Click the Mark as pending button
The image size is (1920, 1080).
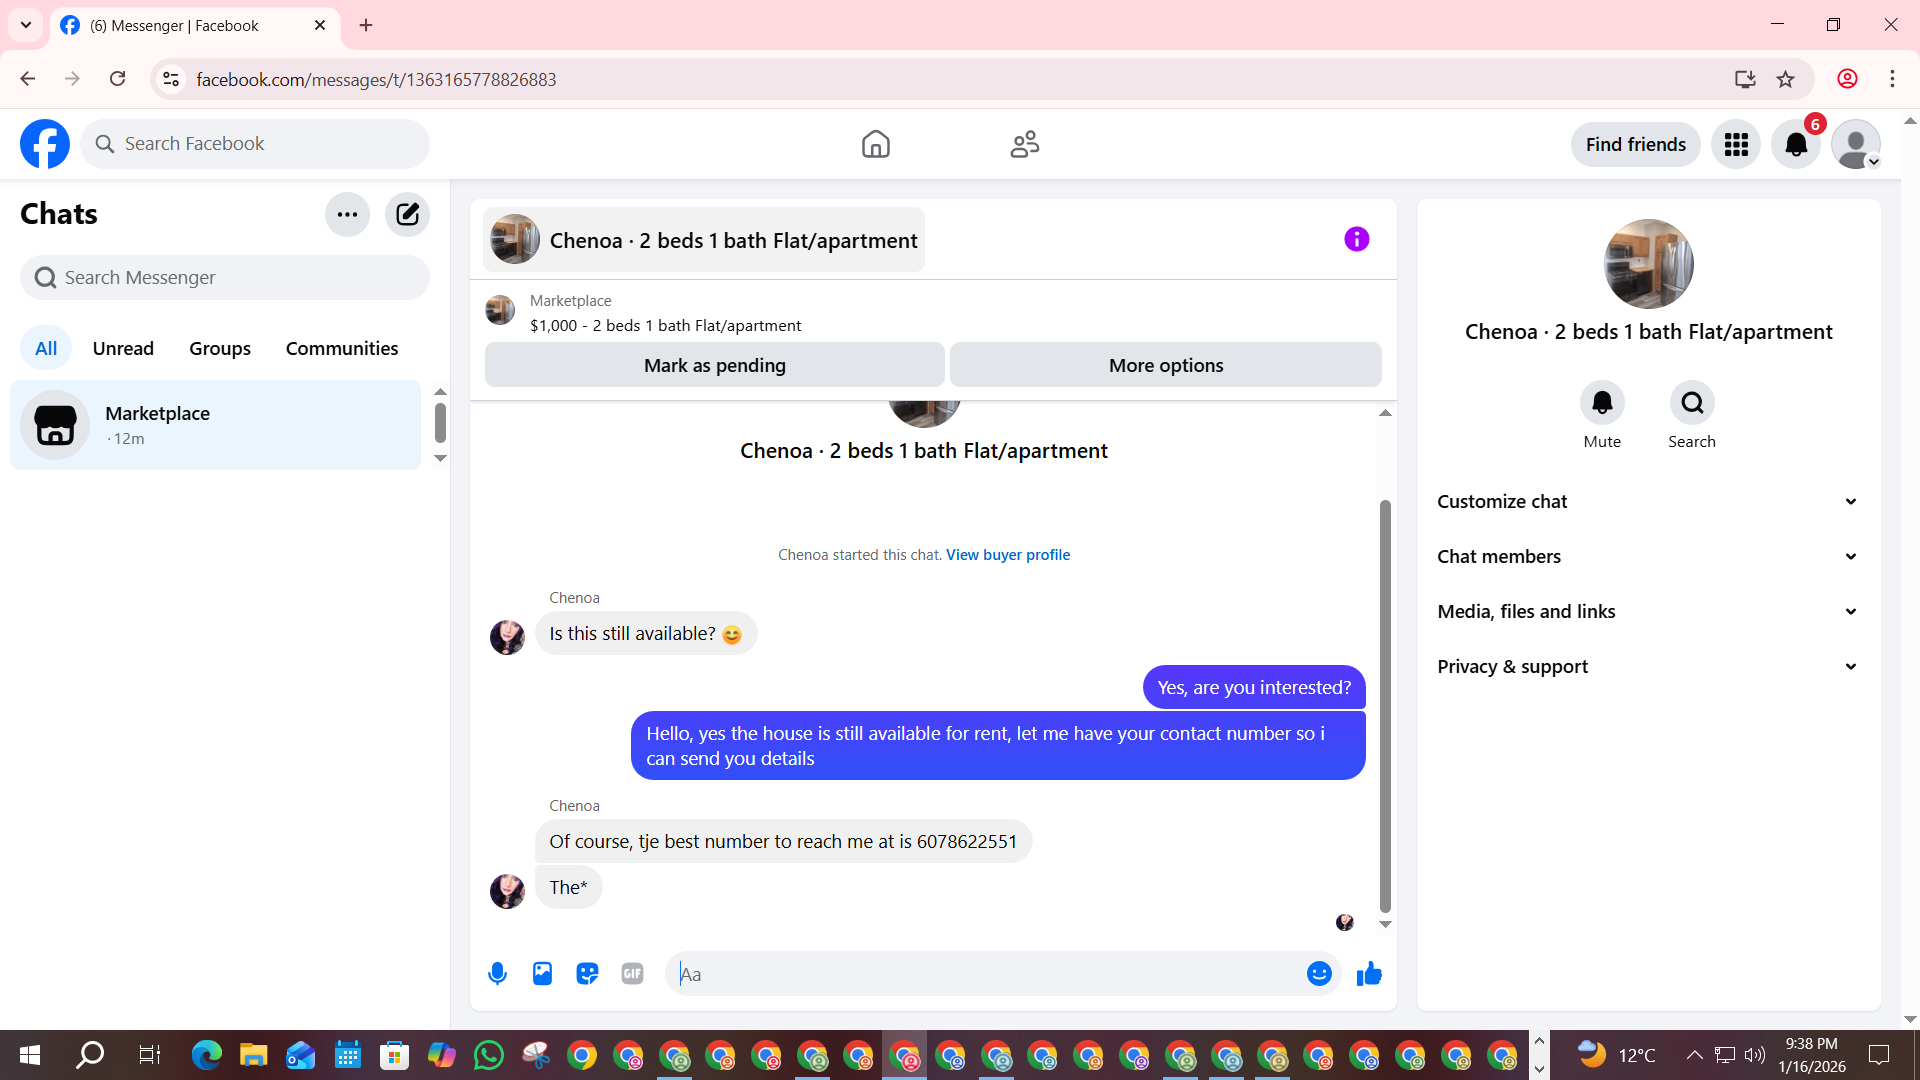click(x=714, y=365)
